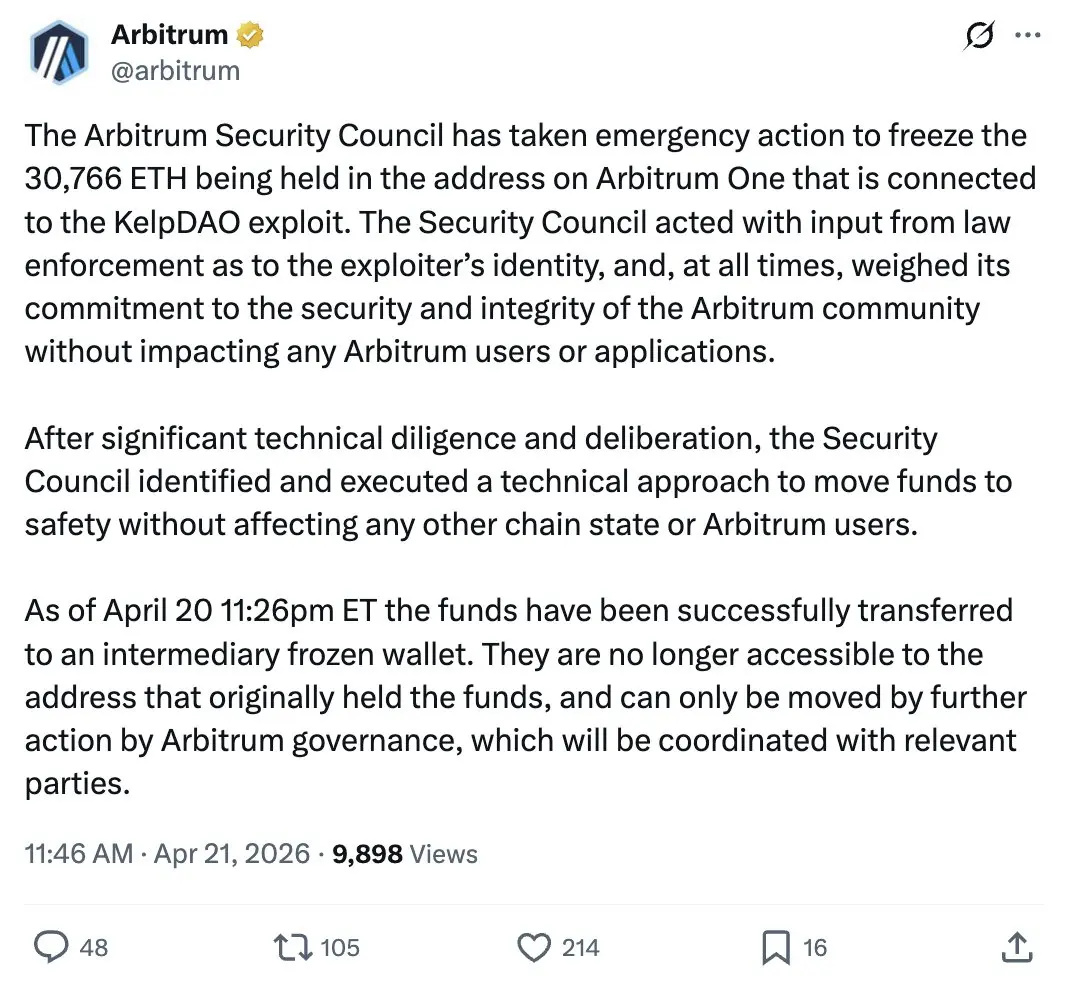Click the 214 likes count
The image size is (1070, 992).
point(580,946)
